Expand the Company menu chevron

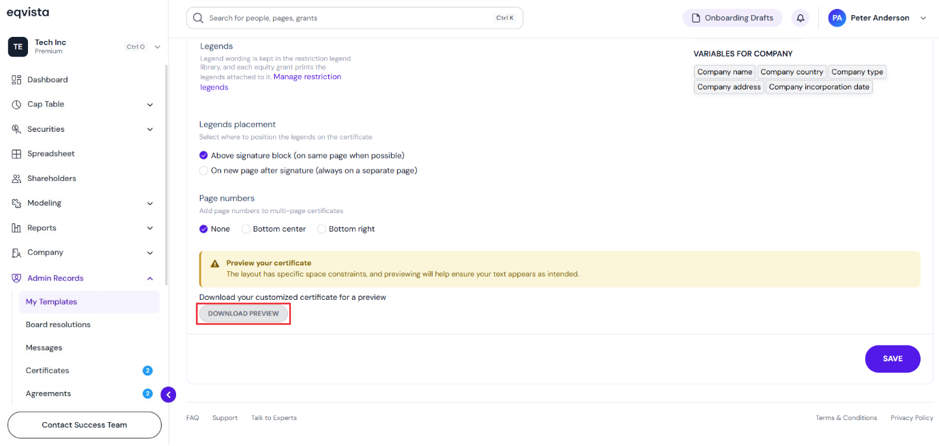click(150, 253)
